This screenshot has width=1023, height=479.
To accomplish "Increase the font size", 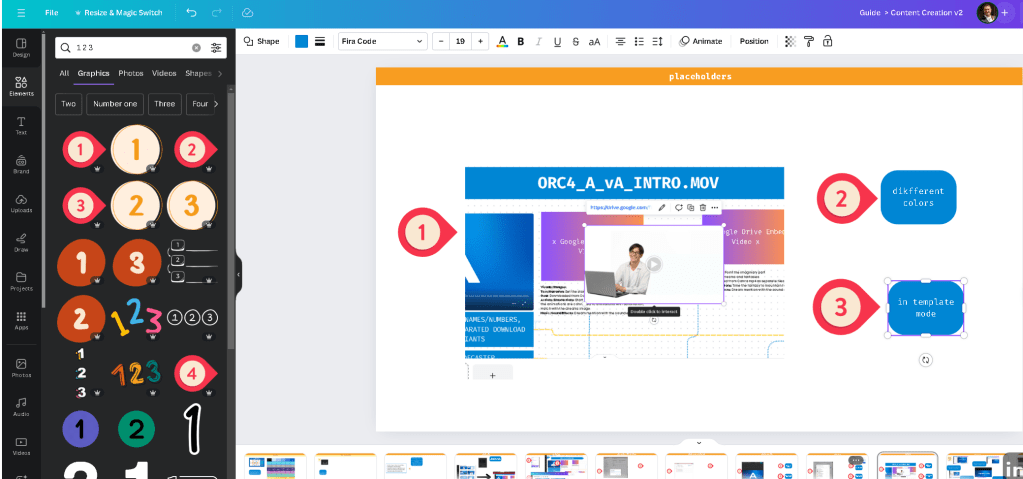I will click(x=480, y=41).
